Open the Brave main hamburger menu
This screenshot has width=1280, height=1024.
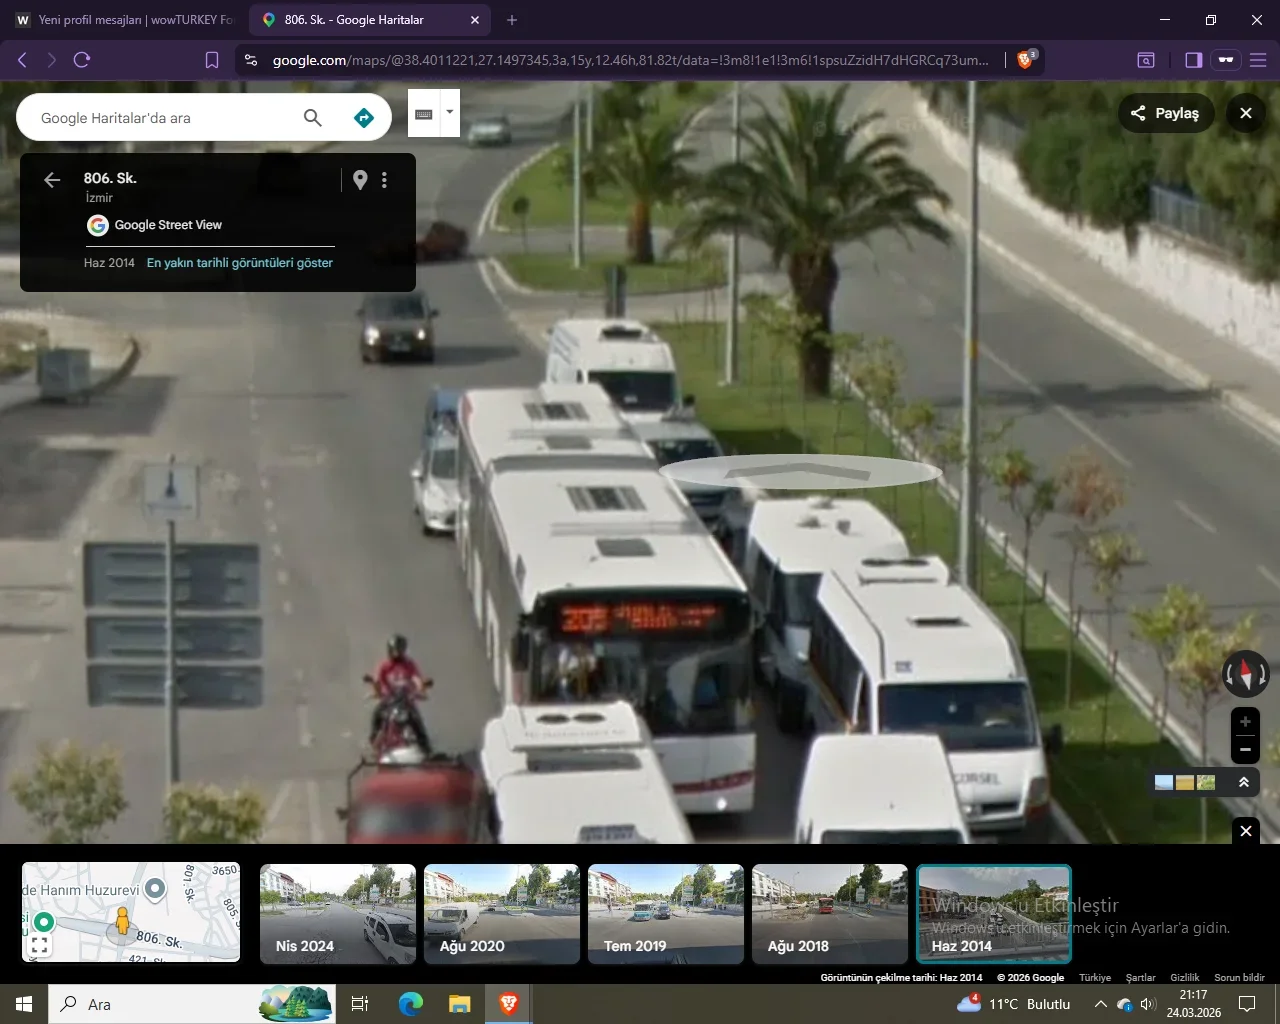click(x=1258, y=60)
